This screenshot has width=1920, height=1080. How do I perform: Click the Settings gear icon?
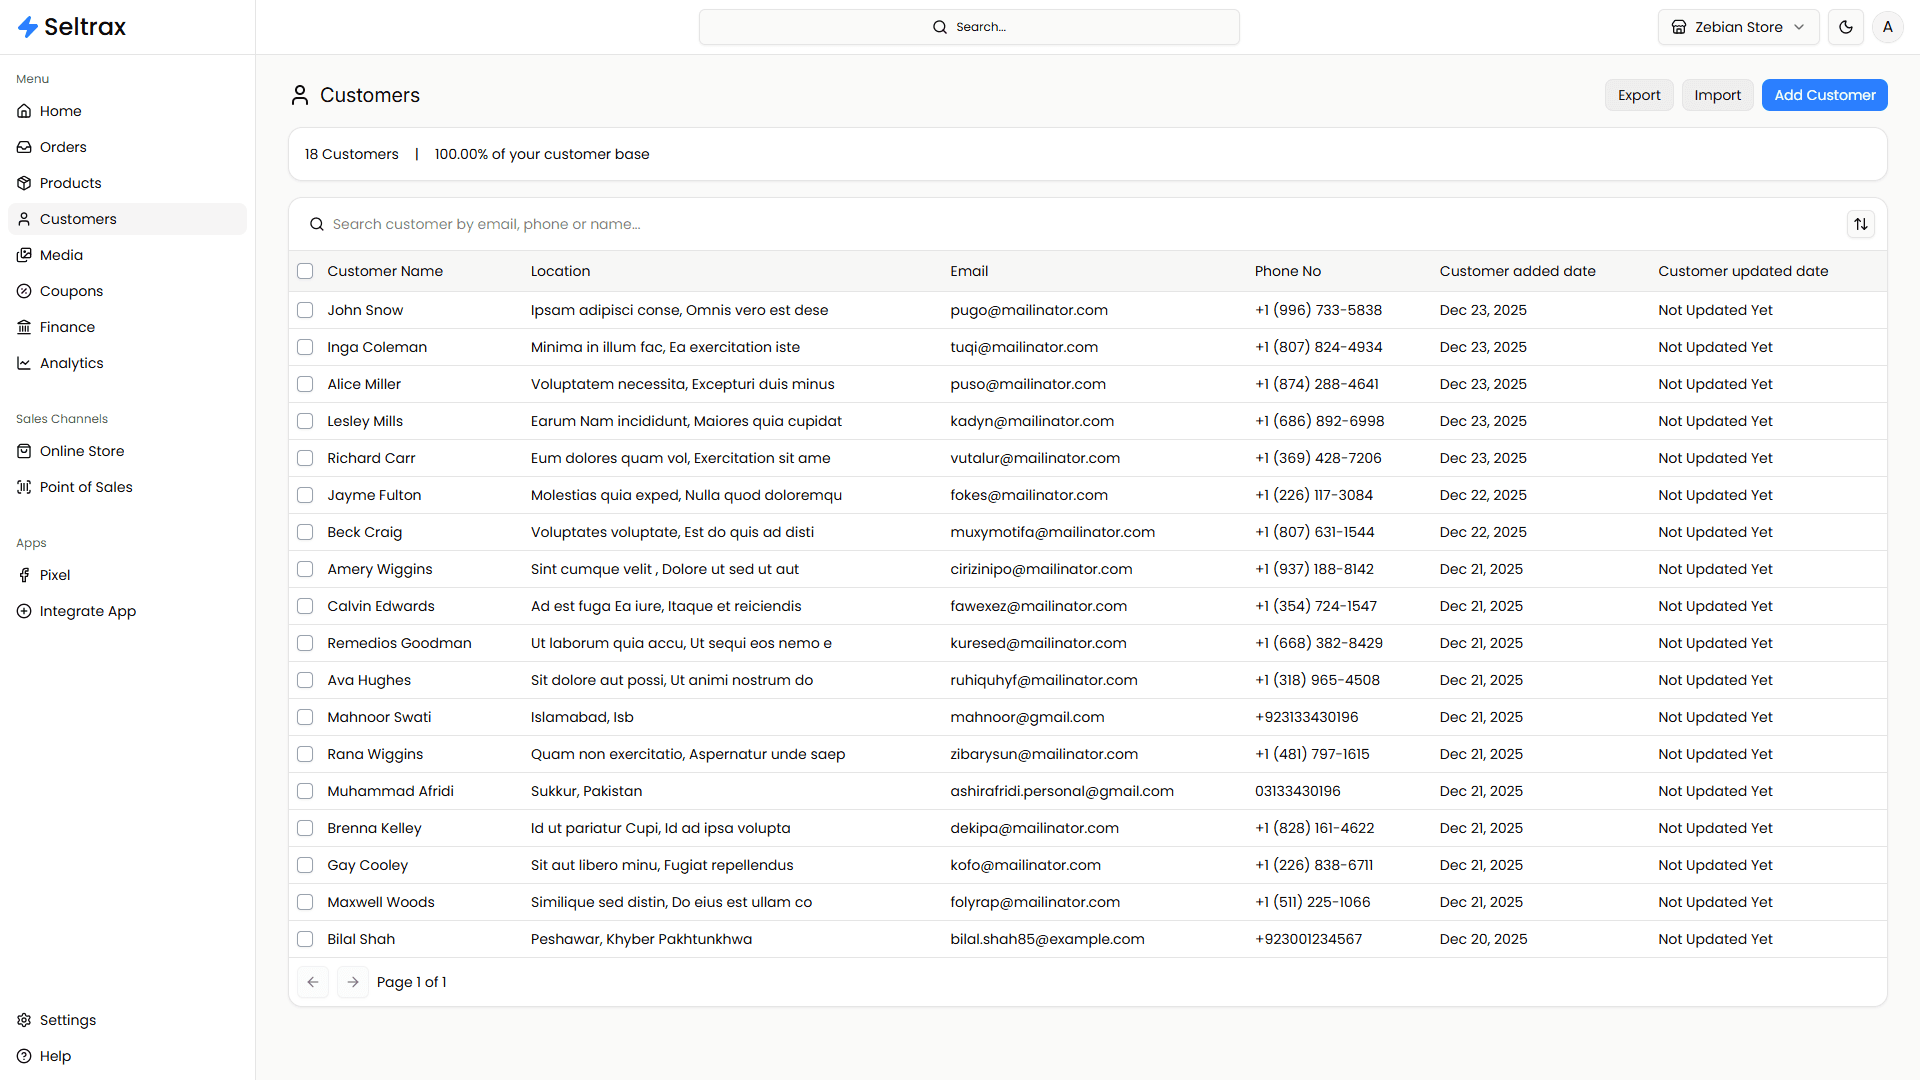(24, 1020)
